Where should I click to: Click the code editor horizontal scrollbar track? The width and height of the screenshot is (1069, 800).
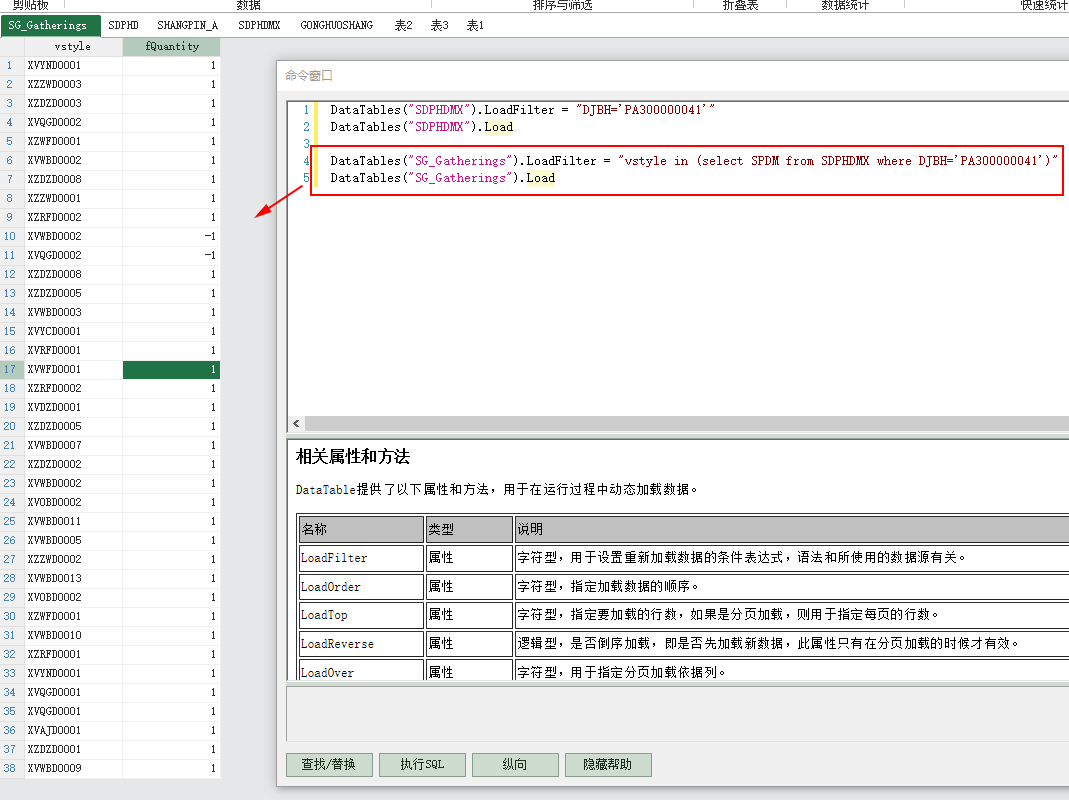[x=680, y=424]
